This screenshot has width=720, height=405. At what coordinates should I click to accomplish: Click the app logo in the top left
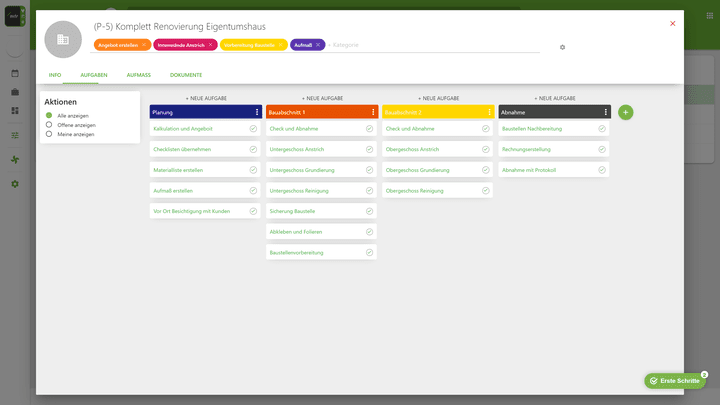[x=15, y=16]
